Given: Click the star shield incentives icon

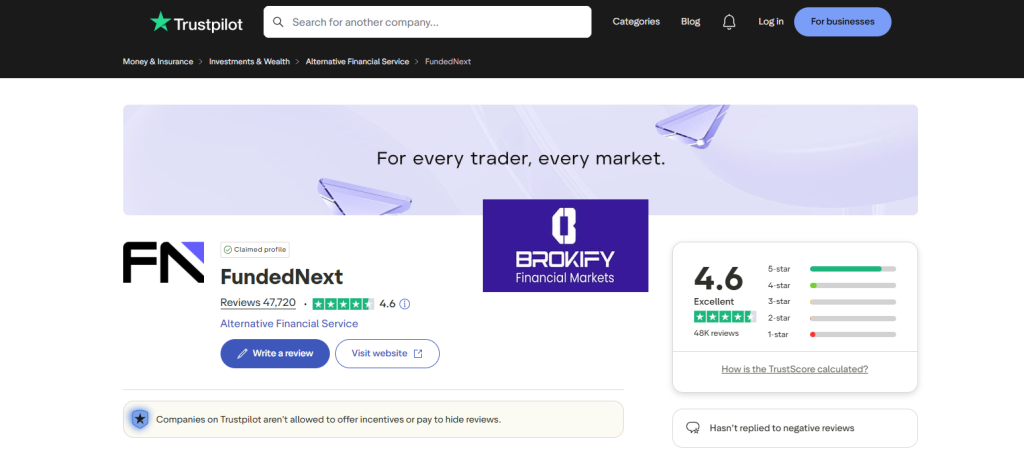Looking at the screenshot, I should (x=141, y=419).
